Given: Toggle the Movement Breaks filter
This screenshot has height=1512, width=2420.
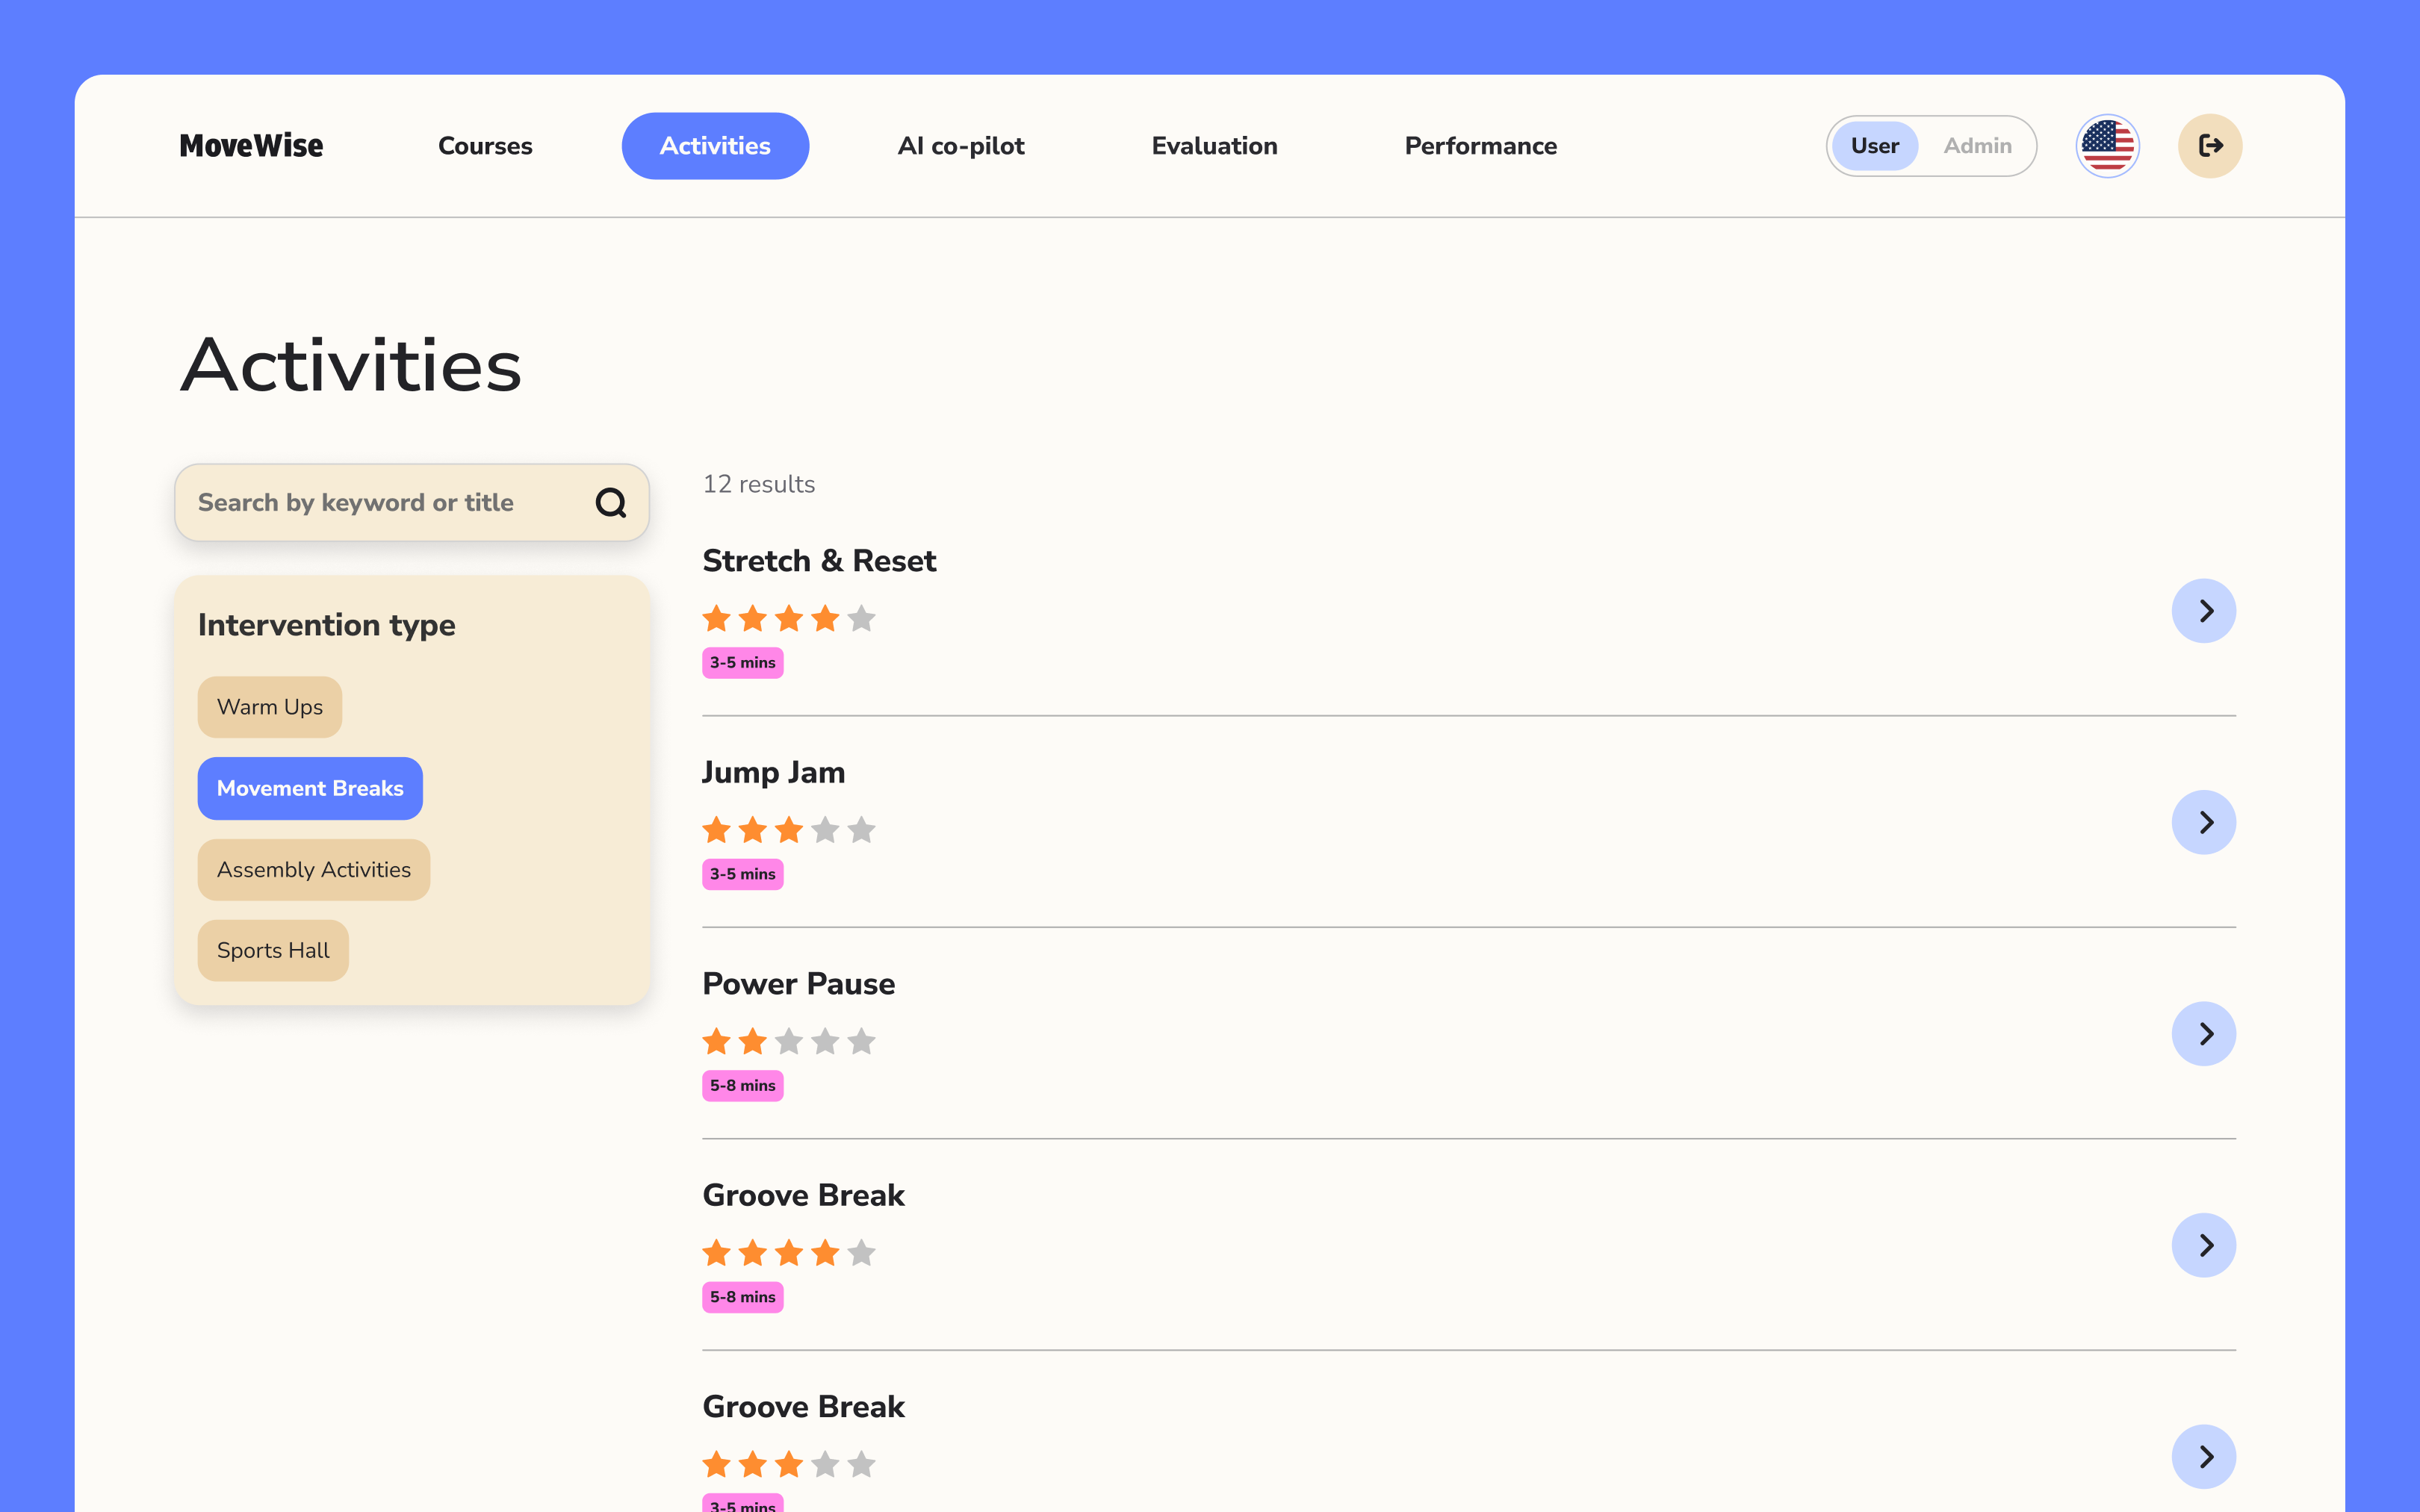Looking at the screenshot, I should 310,788.
